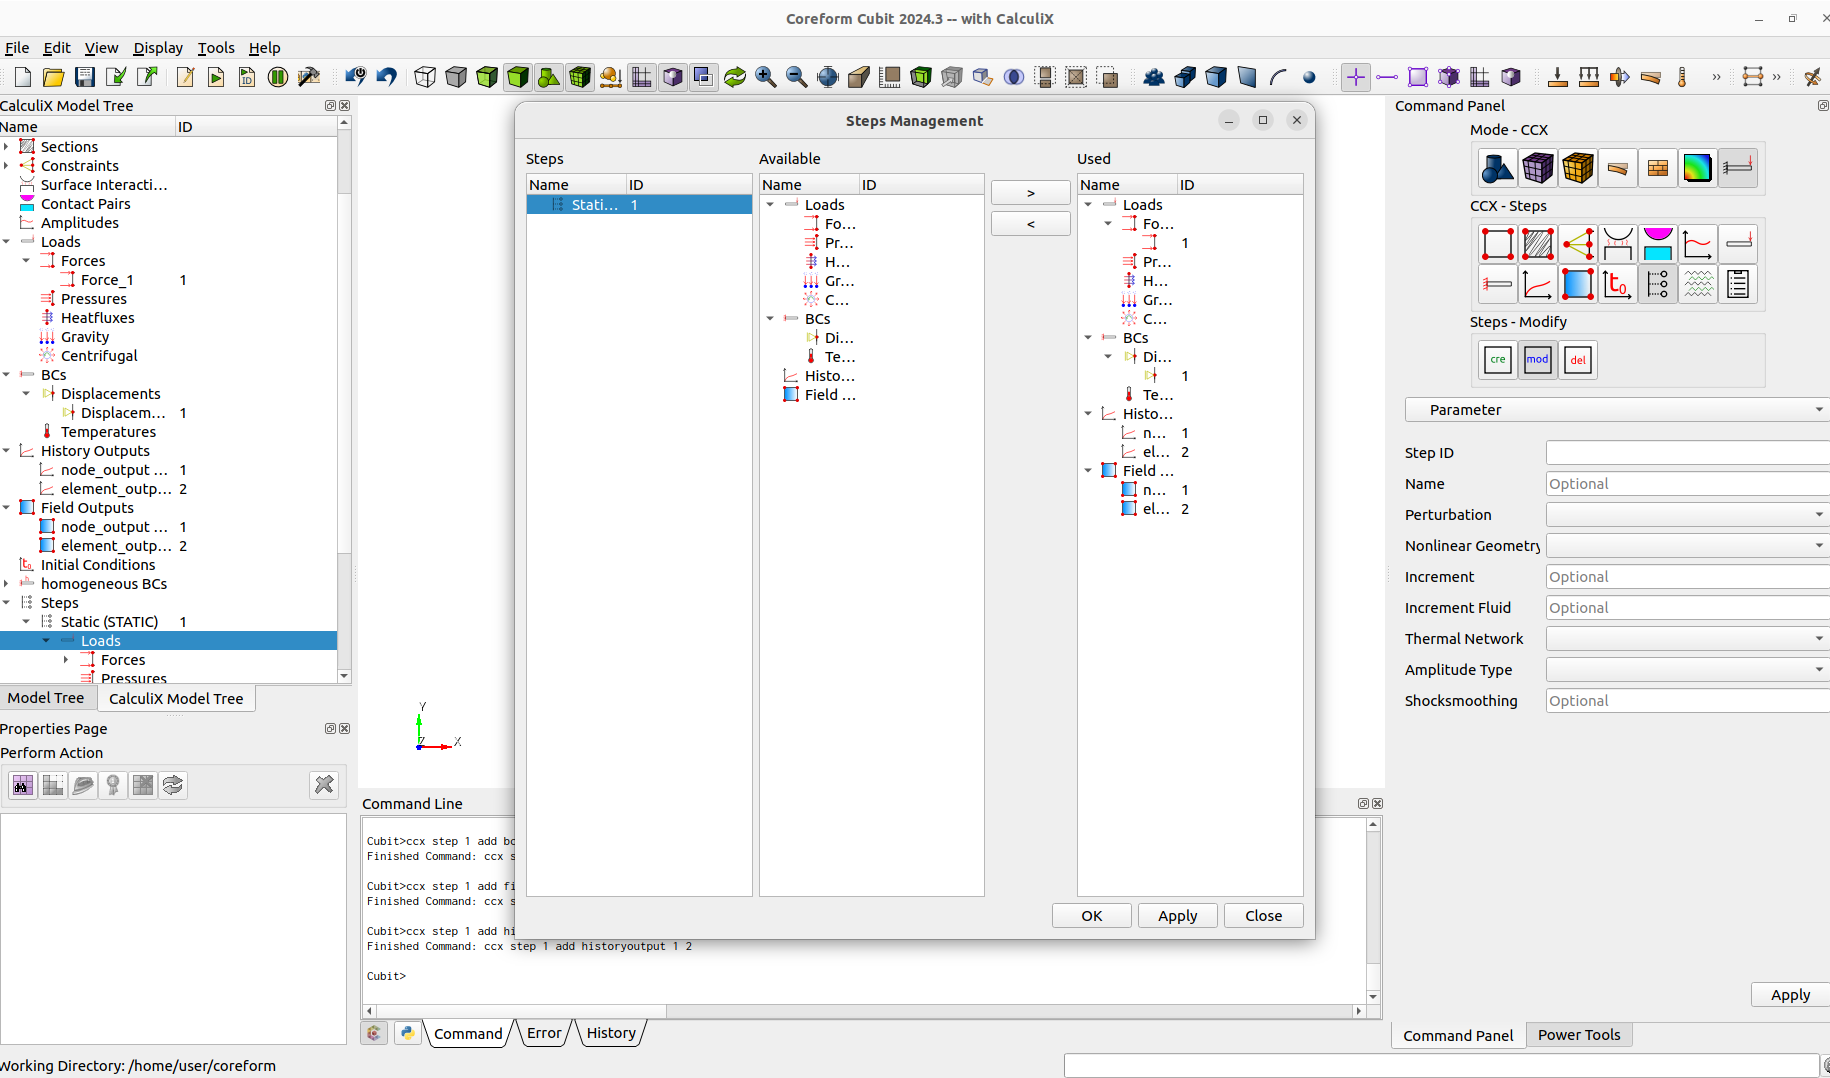1830x1078 pixels.
Task: Open the Tools menu
Action: (x=216, y=48)
